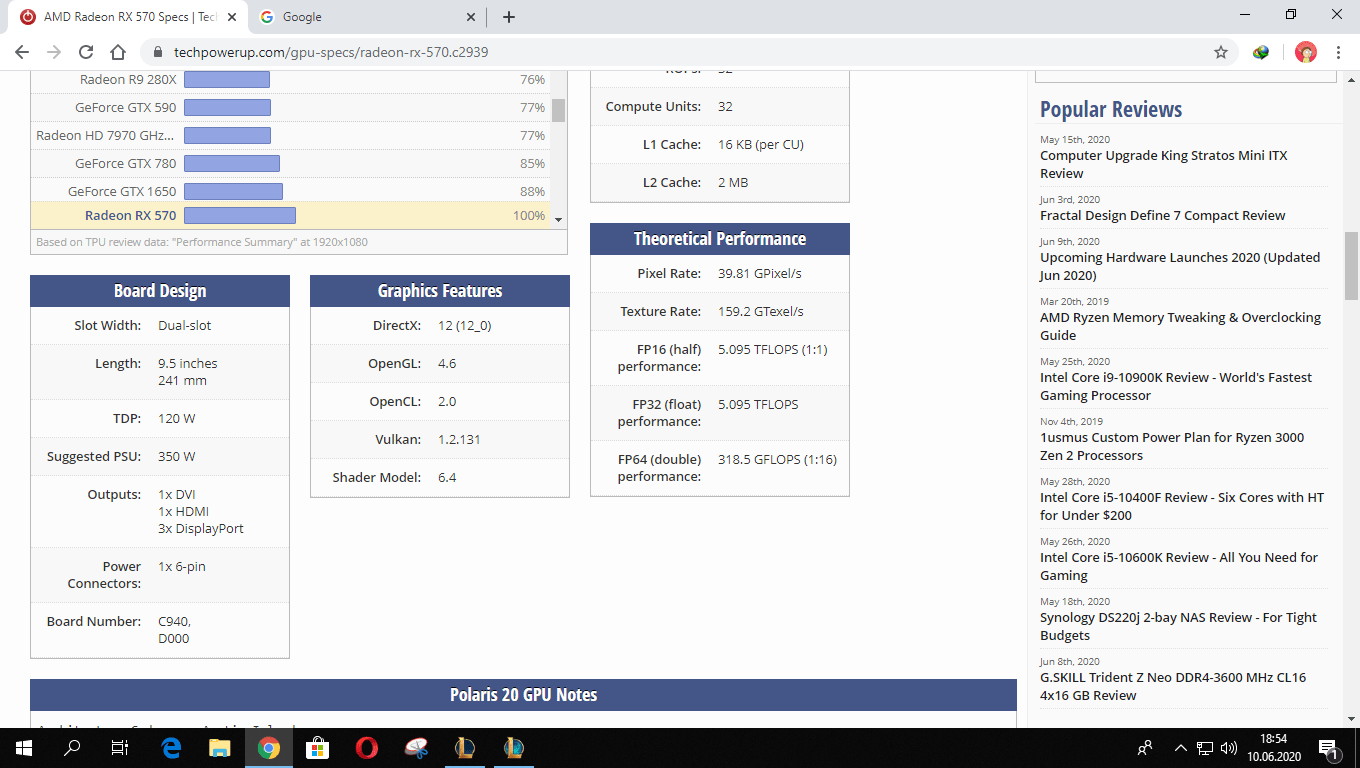Image resolution: width=1360 pixels, height=768 pixels.
Task: Open Windows taskbar search
Action: 72,748
